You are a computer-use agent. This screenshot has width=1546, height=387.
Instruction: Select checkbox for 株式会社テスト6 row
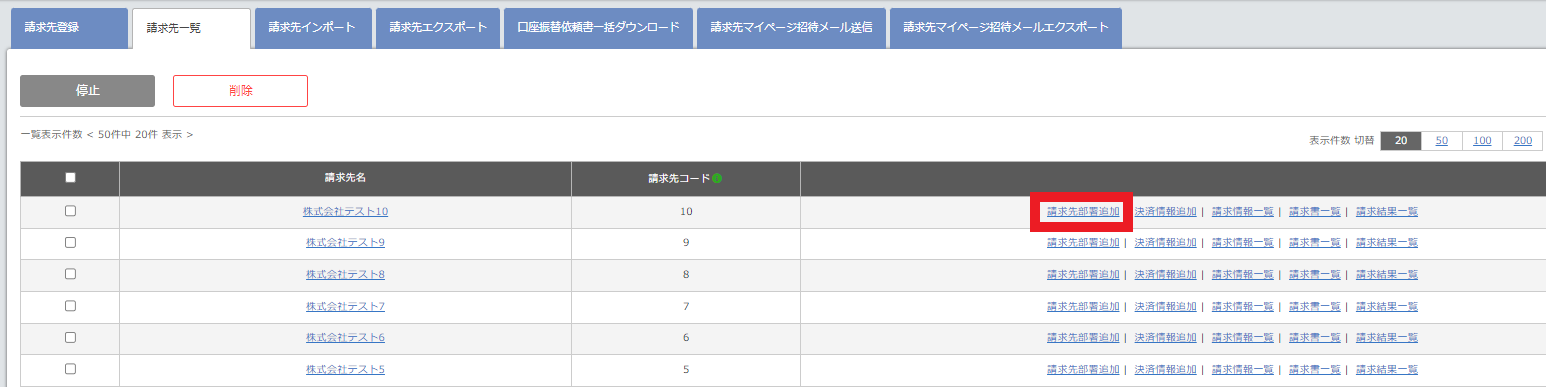coord(70,337)
